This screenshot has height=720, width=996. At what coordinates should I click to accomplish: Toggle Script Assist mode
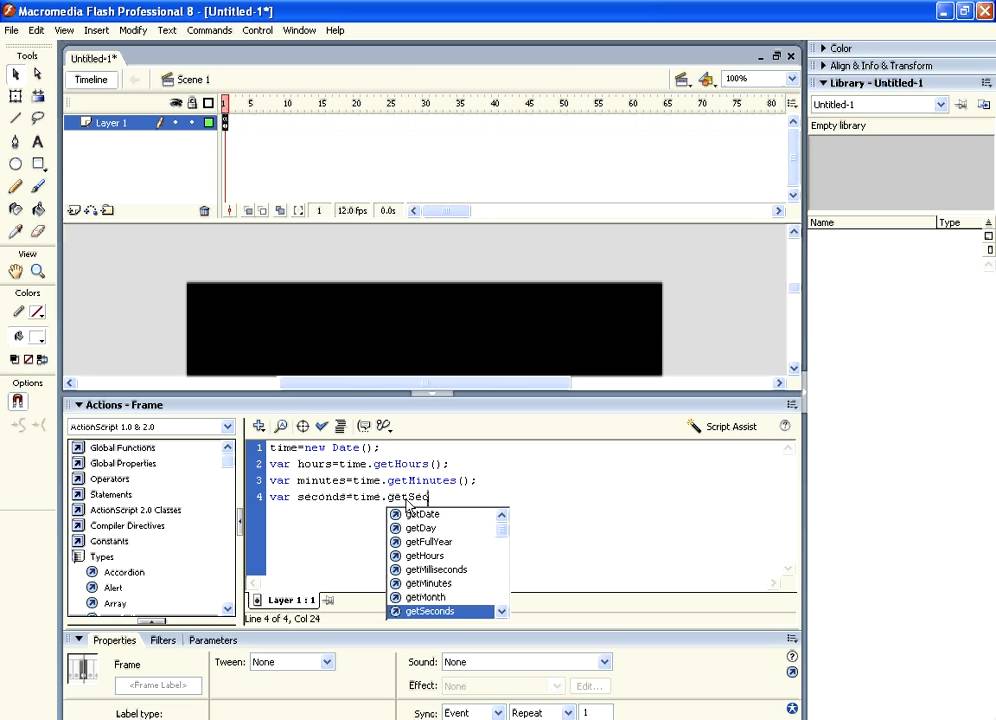tap(722, 426)
